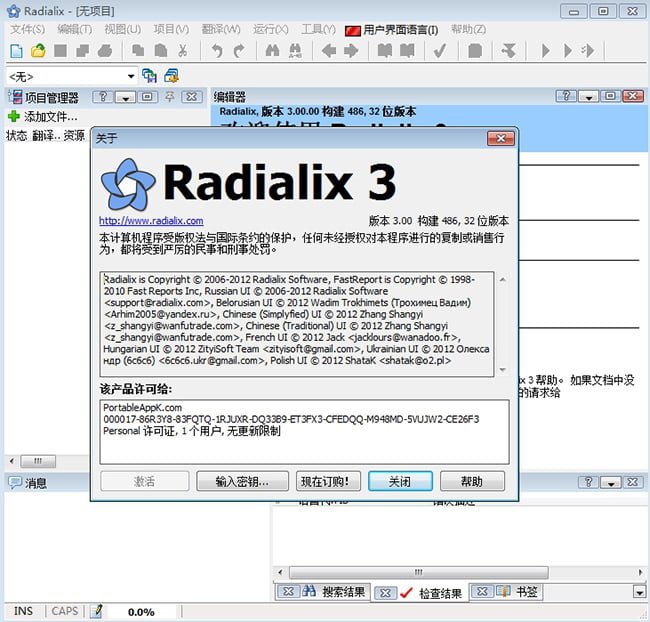Click the Open folder toolbar icon
Screen dimensions: 650x622
38,51
